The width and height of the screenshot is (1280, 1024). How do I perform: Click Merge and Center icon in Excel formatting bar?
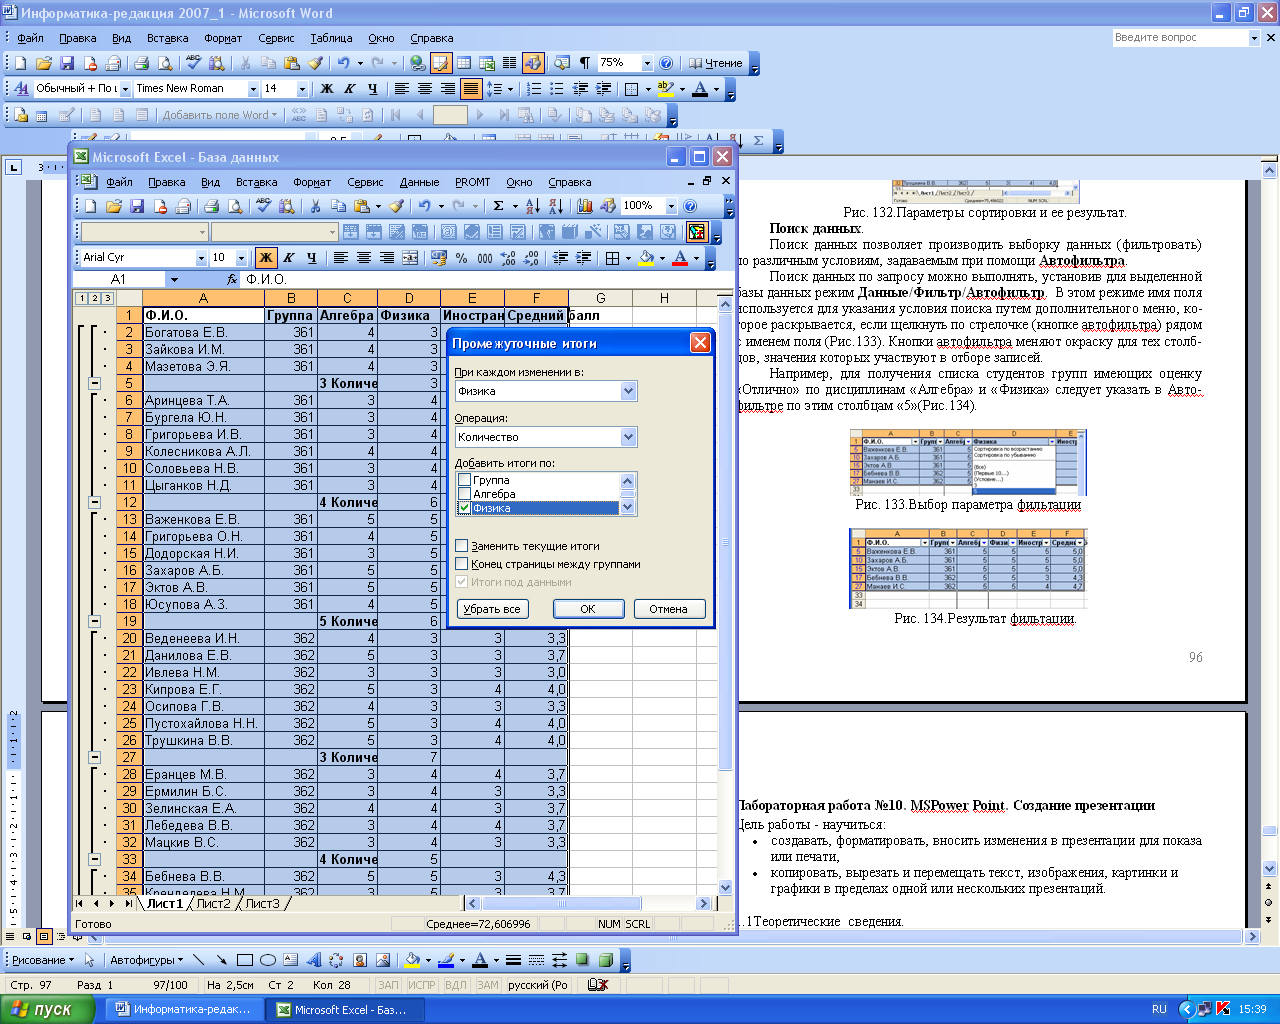pos(410,258)
